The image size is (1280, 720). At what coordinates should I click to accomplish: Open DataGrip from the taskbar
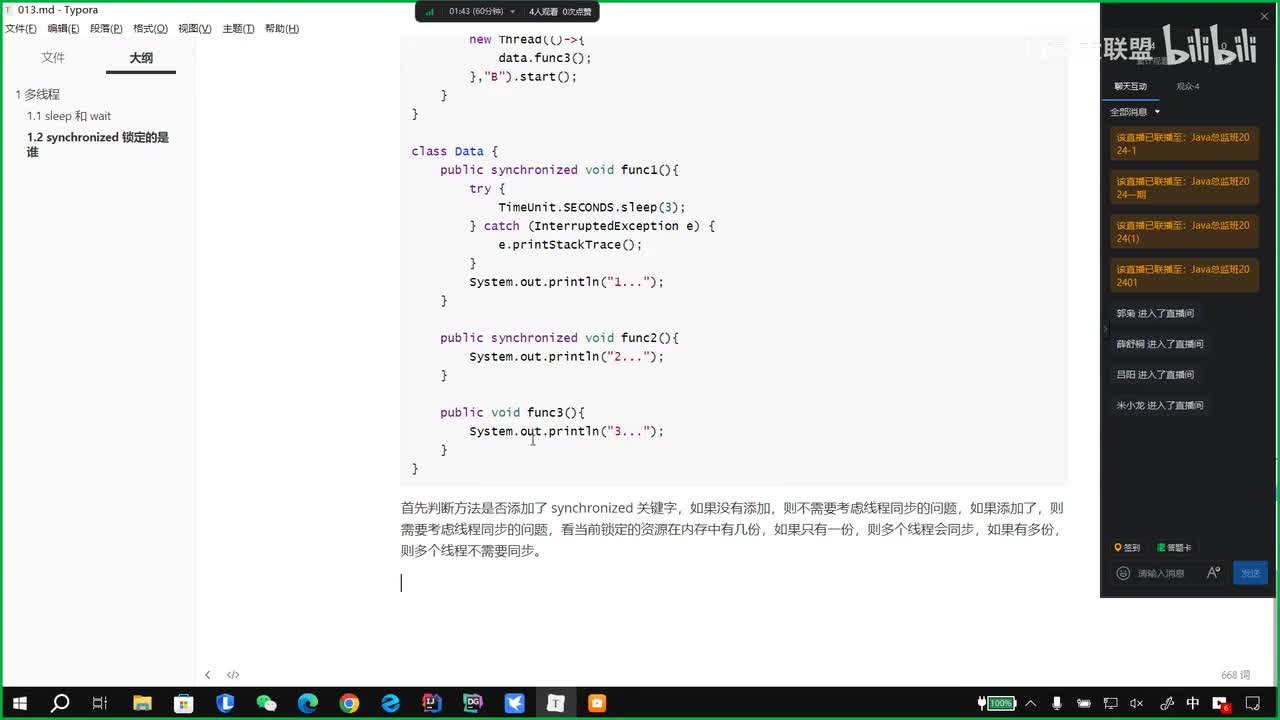[474, 703]
